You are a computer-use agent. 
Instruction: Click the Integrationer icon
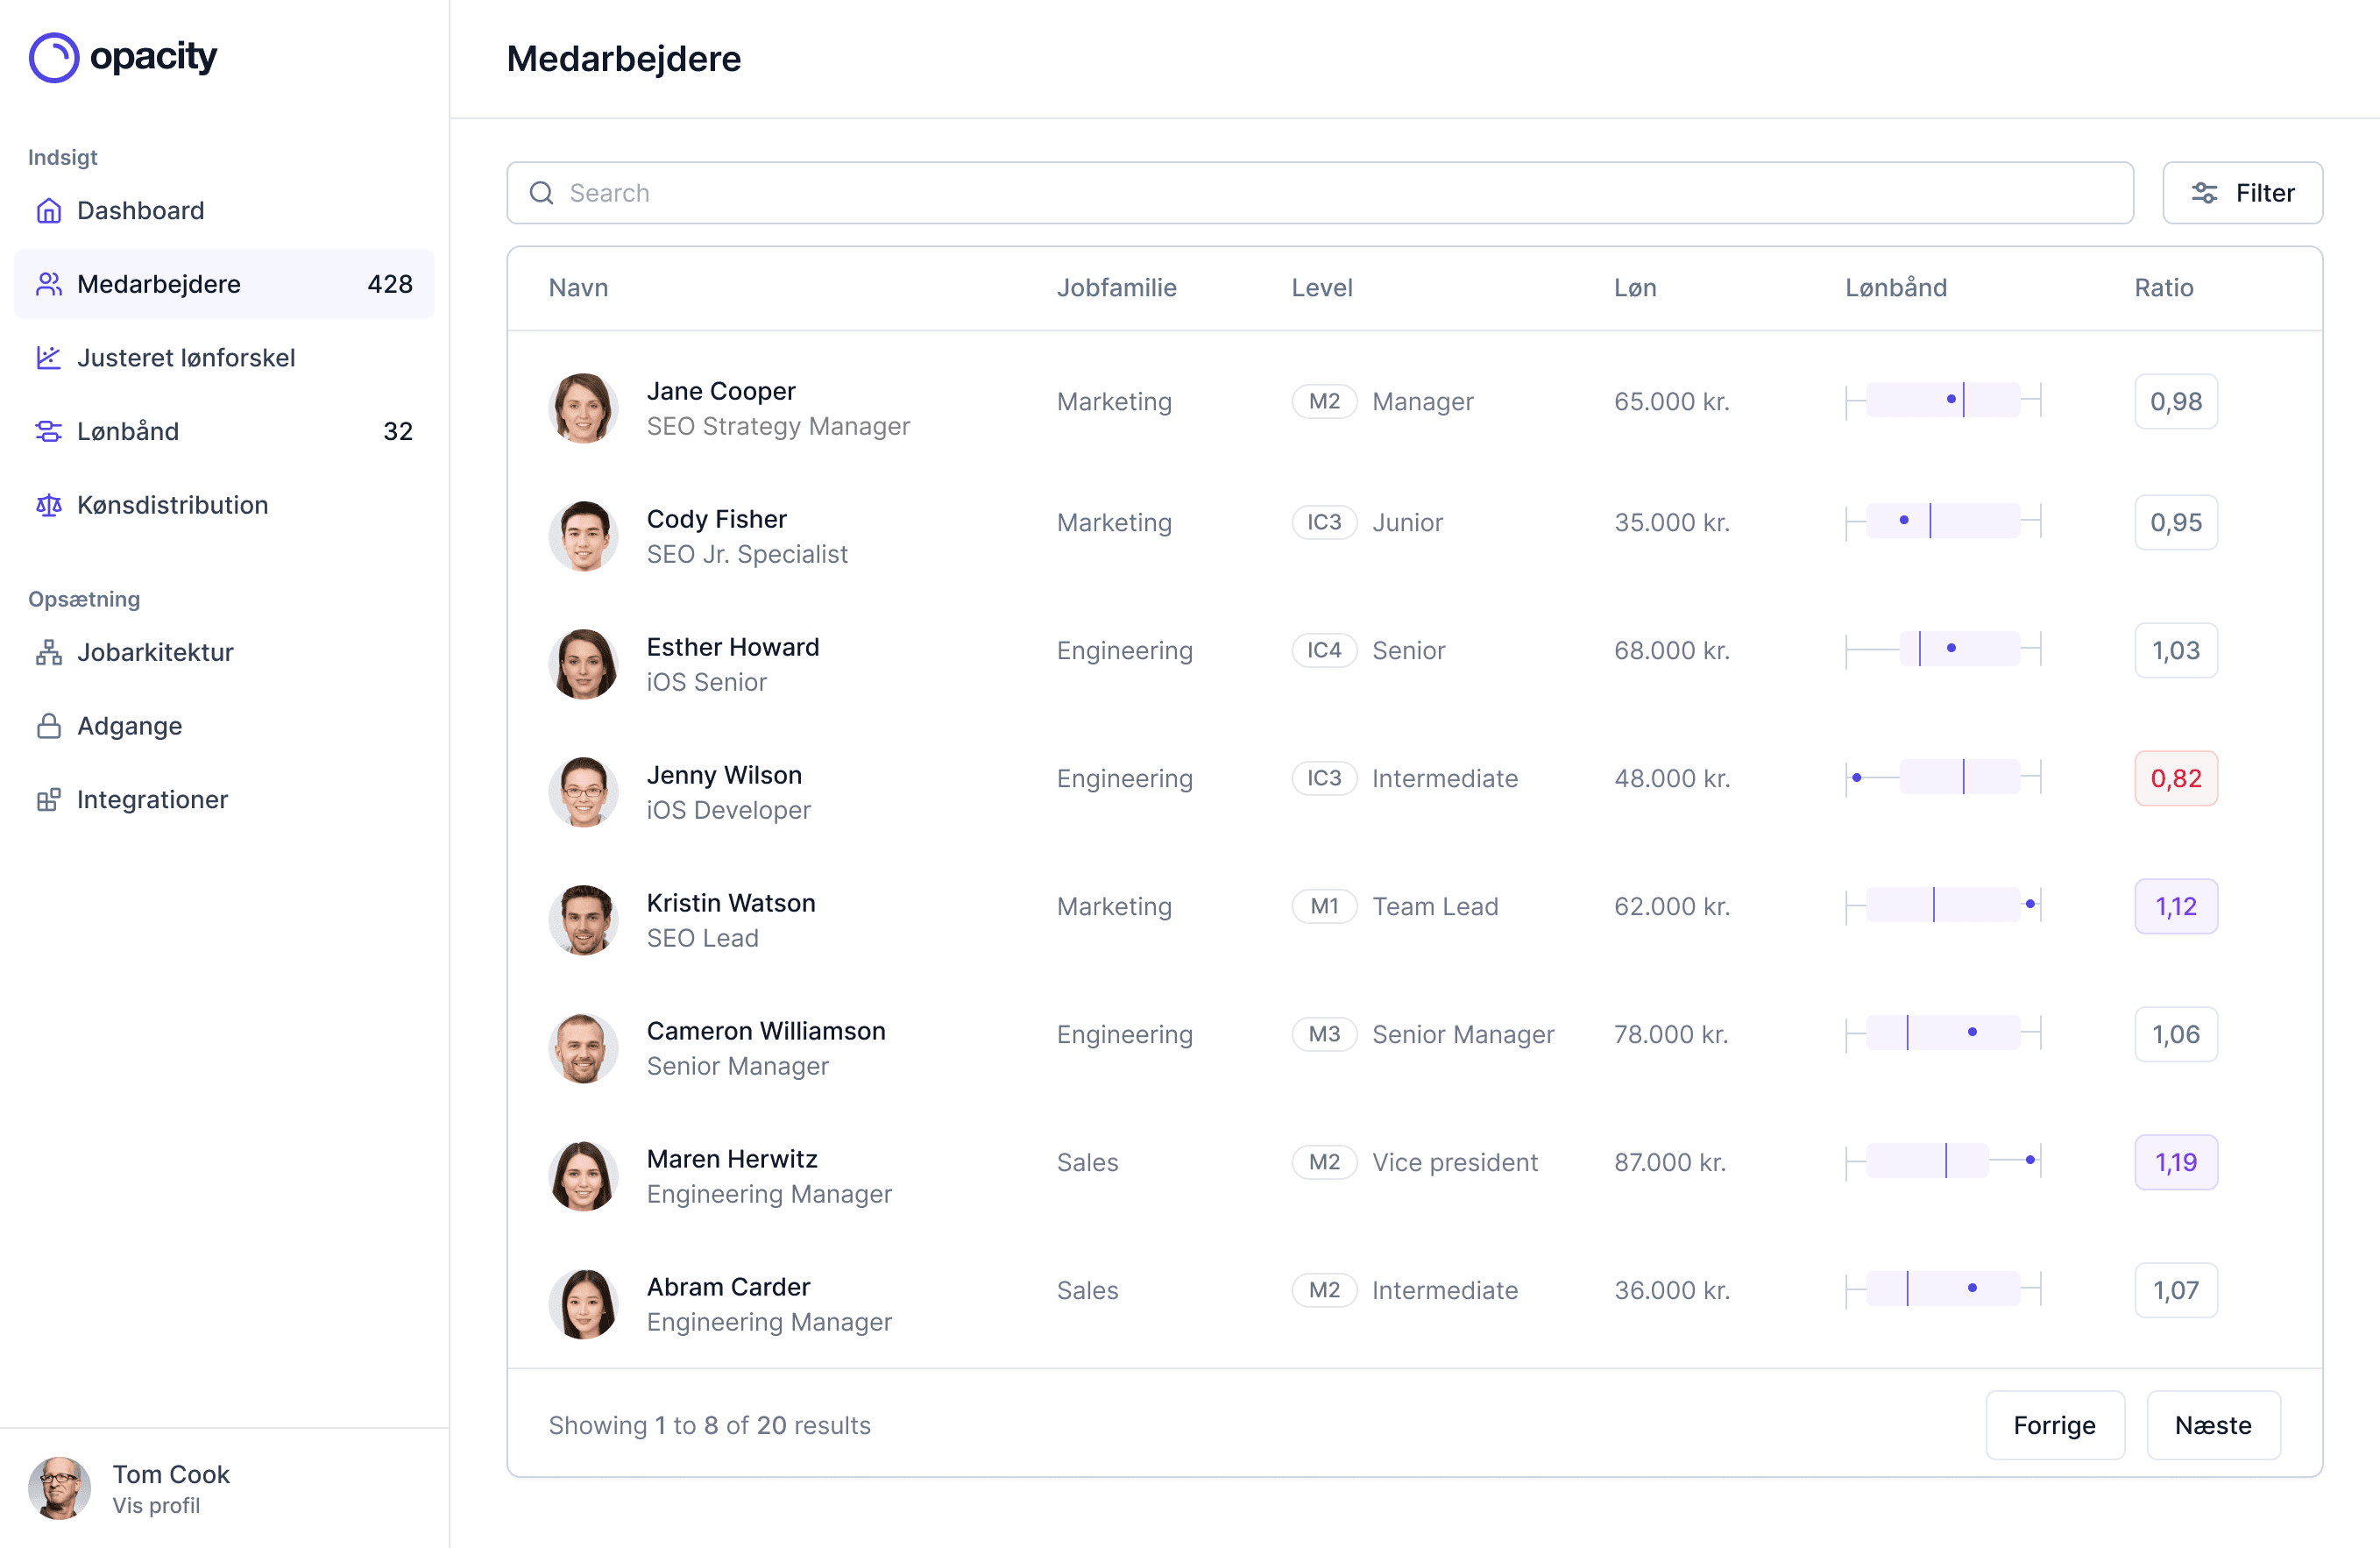click(49, 799)
